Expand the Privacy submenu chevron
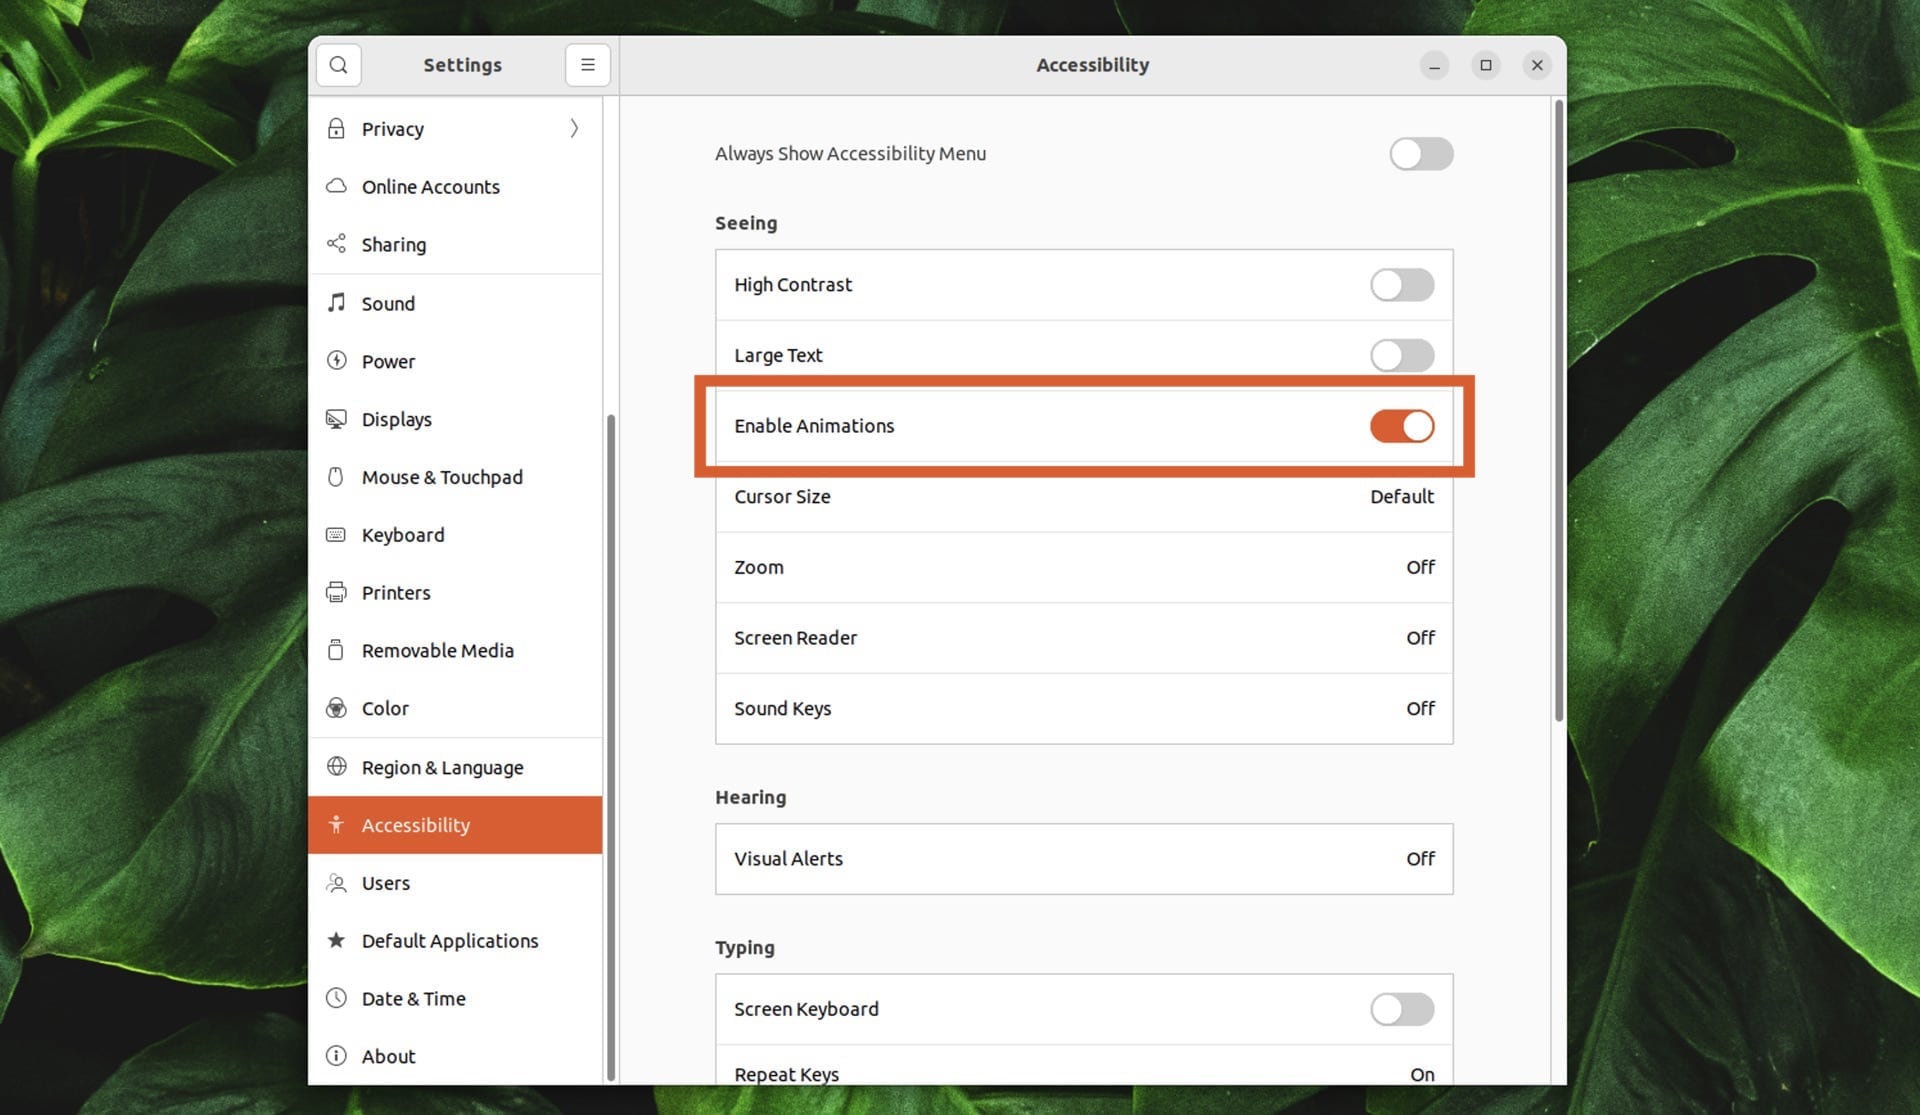Viewport: 1920px width, 1115px height. point(574,129)
